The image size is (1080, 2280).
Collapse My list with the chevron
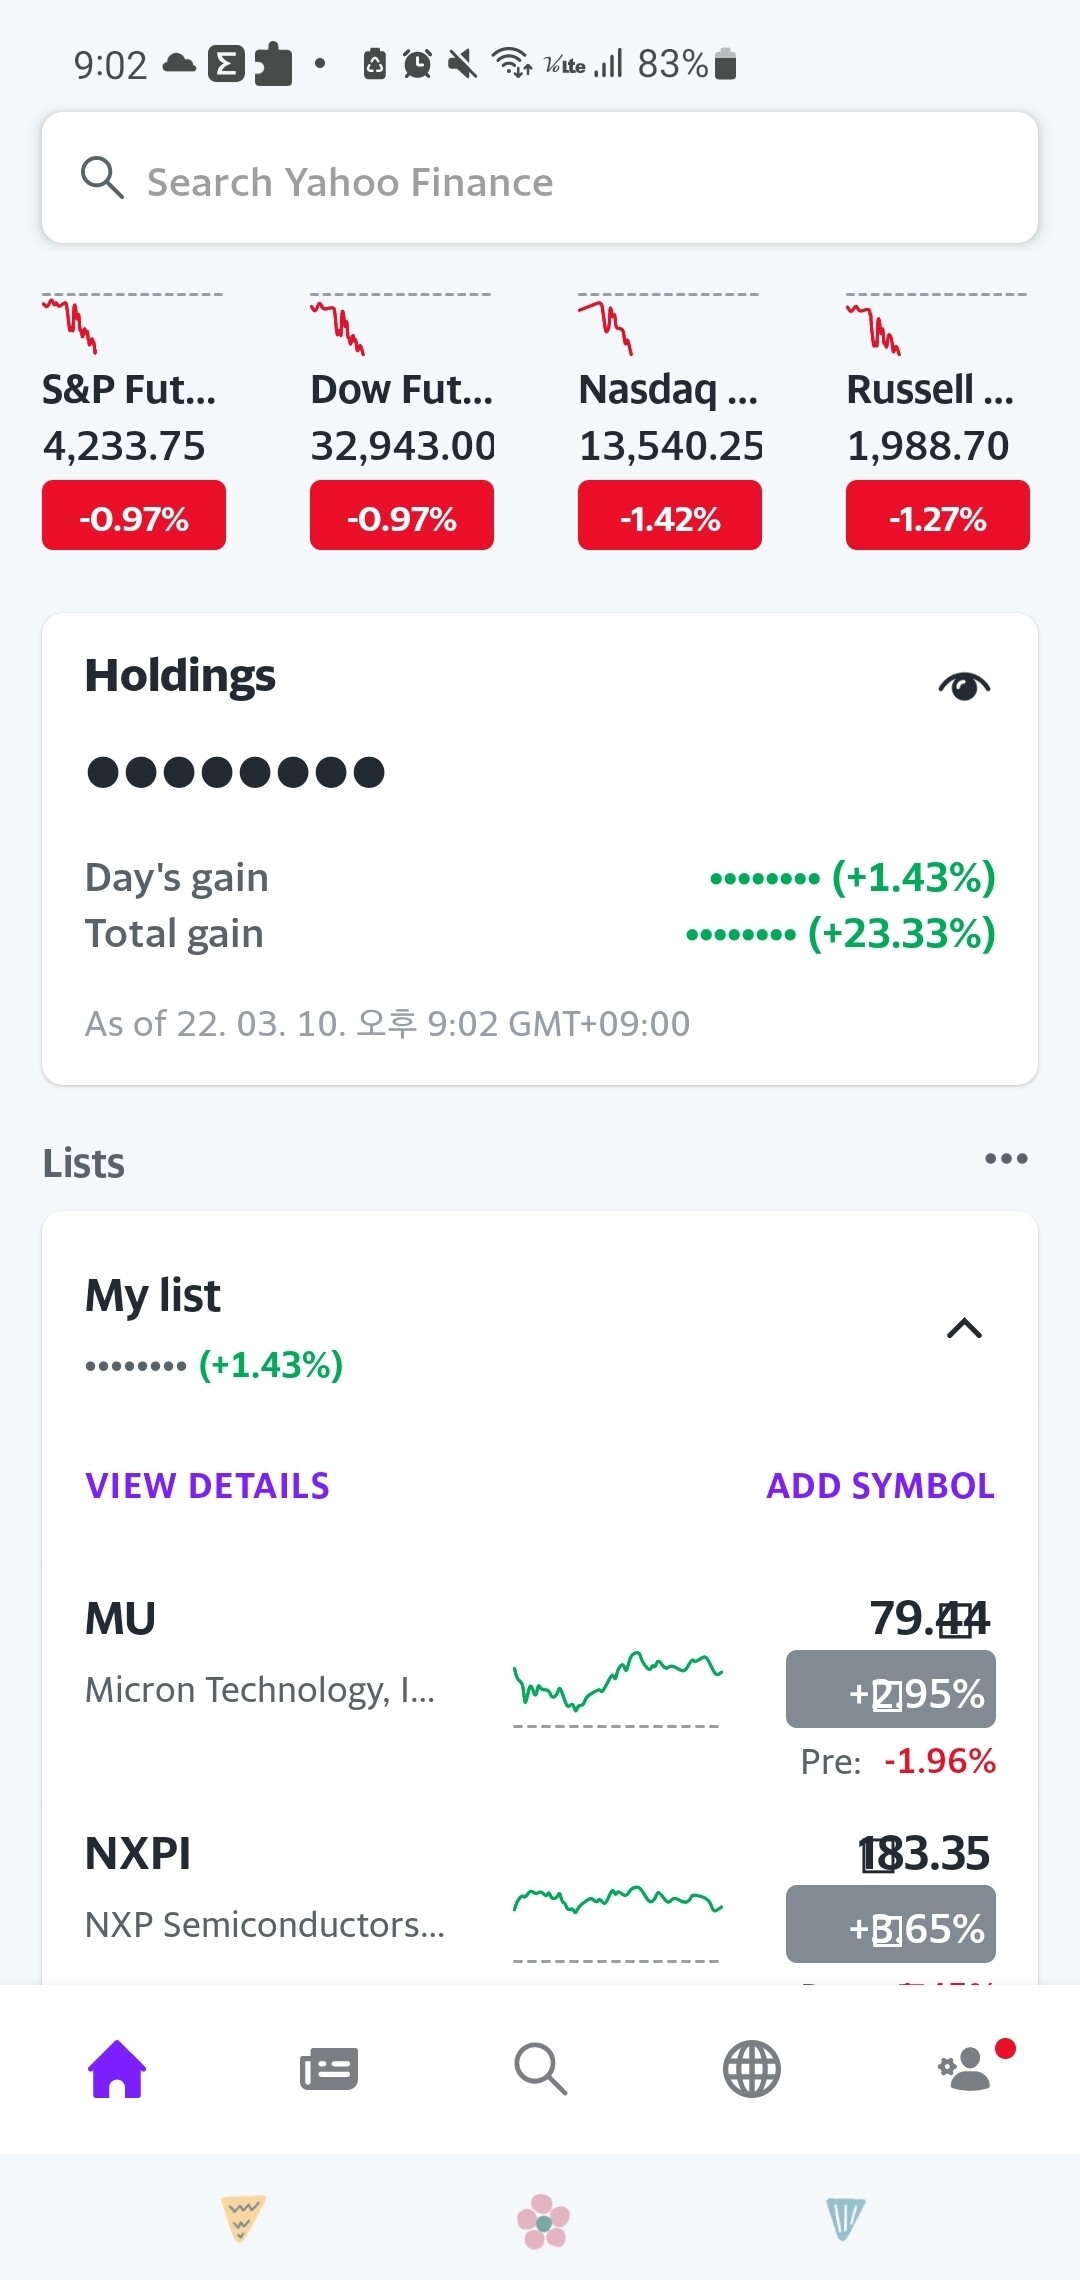964,1328
